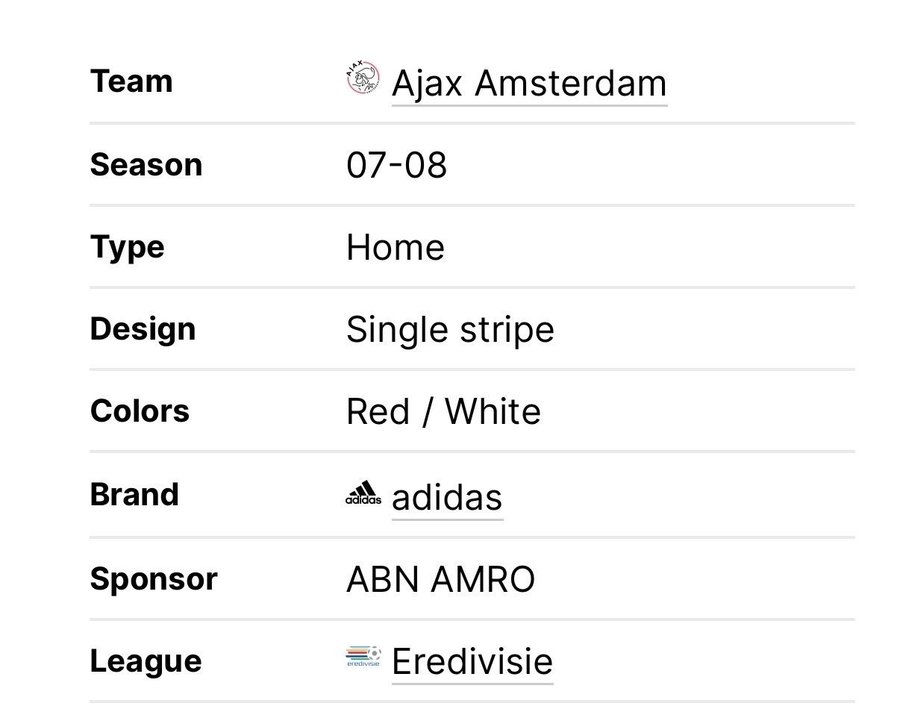900x724 pixels.
Task: Click the Home type value
Action: pyautogui.click(x=395, y=247)
